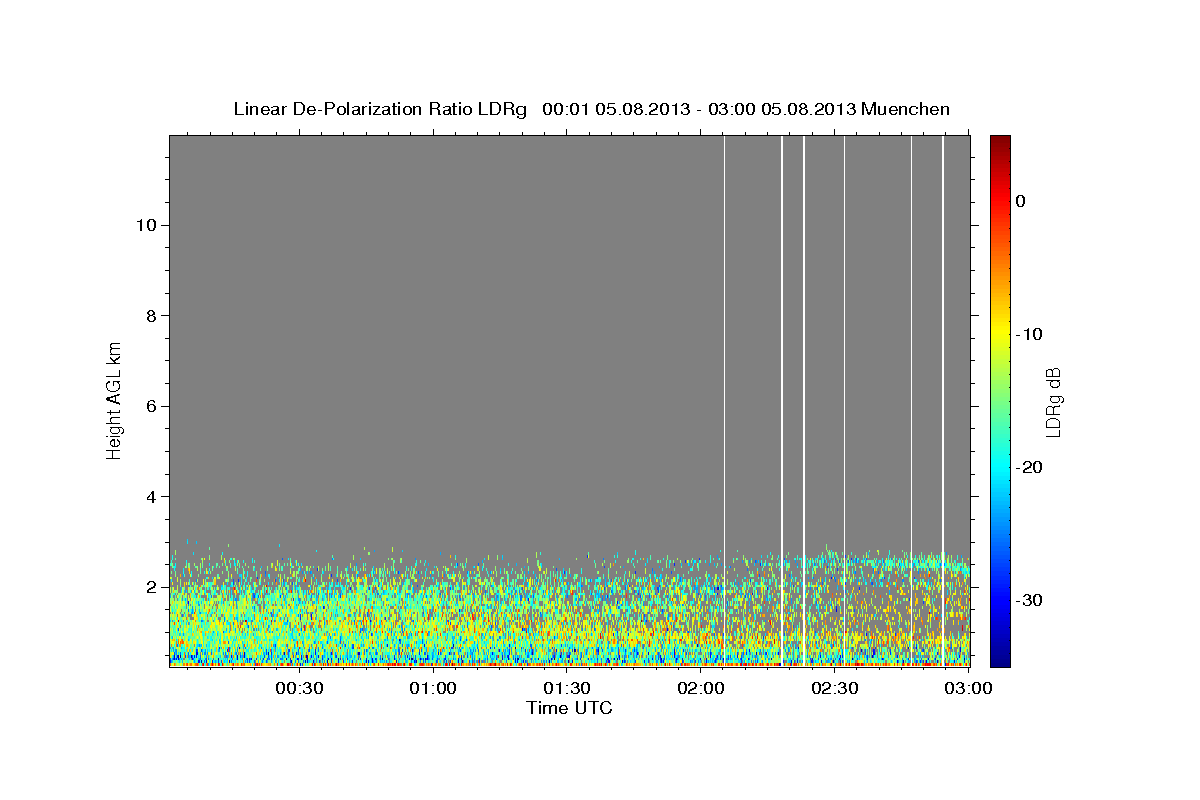Click the 'LDRg dB' colorbar label

coord(1052,401)
